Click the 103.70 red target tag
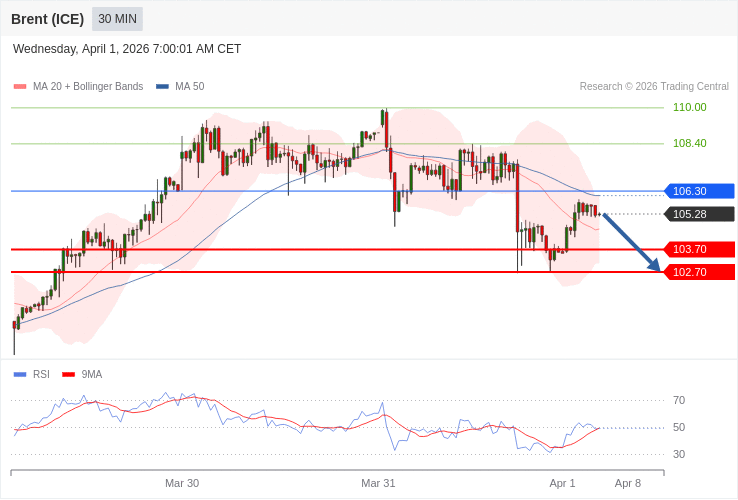Image resolution: width=738 pixels, height=500 pixels. [699, 249]
